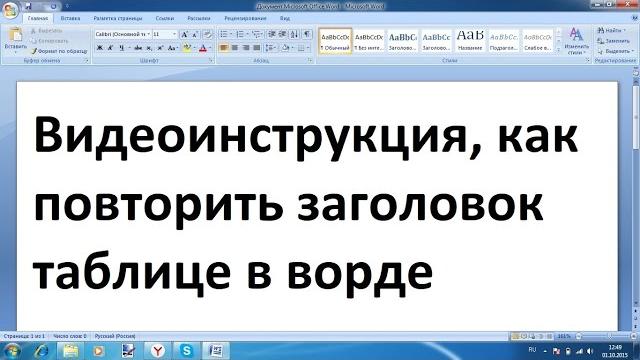Start a bulleted list
This screenshot has height=360, width=640.
(x=225, y=34)
